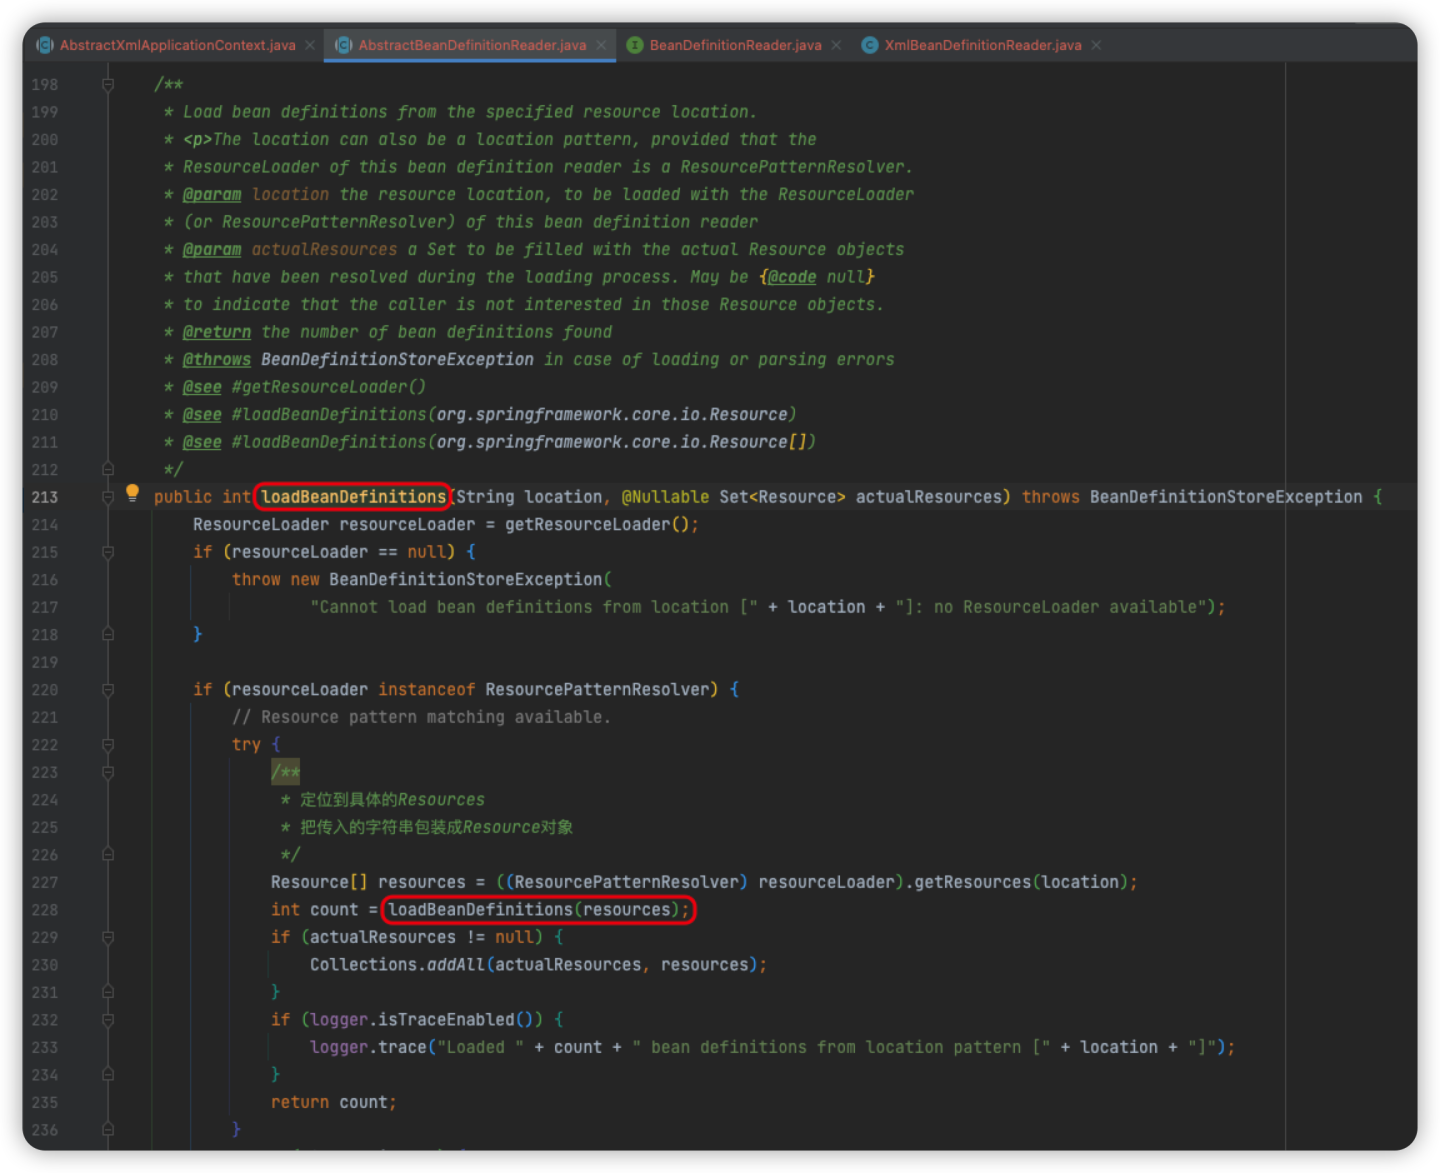
Task: Click 'Cannot load bean definitions' string literal
Action: [x=534, y=607]
